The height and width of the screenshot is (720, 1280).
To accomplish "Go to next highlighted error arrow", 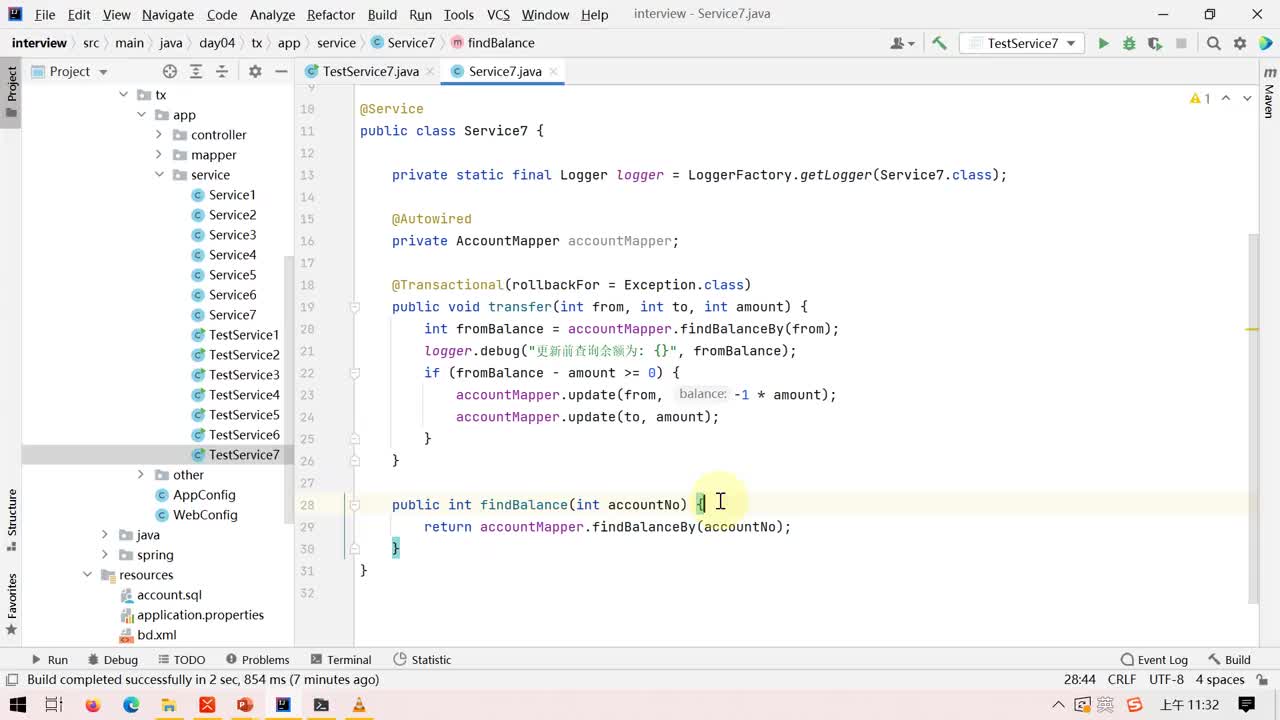I will (1247, 98).
